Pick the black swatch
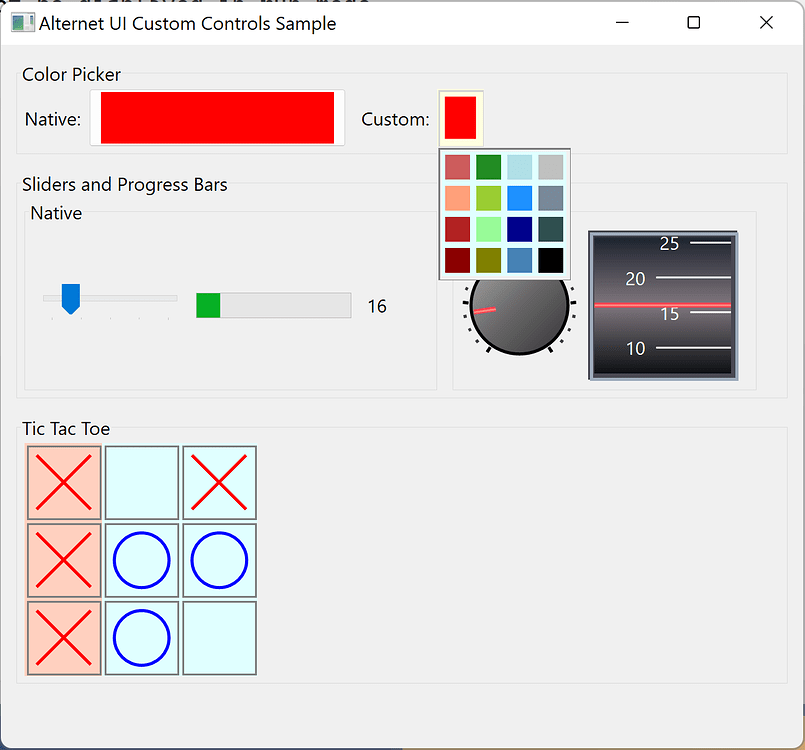Screen dimensions: 805x750 coord(551,261)
